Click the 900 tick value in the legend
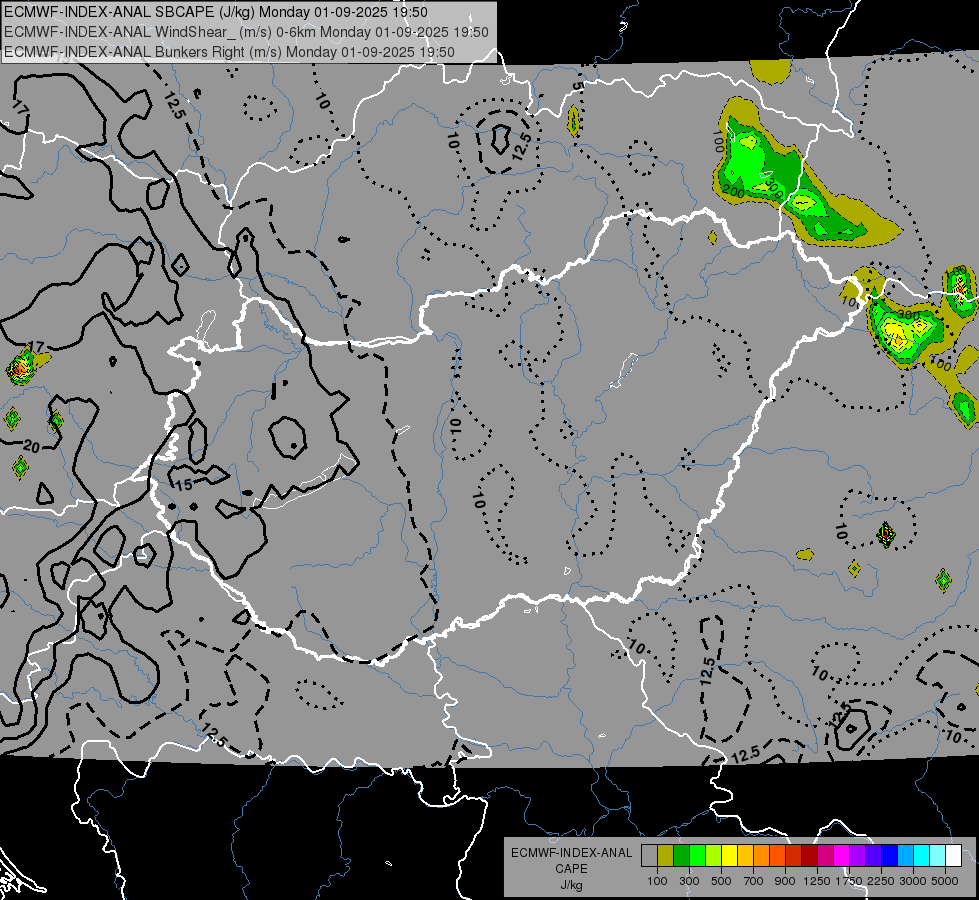This screenshot has height=900, width=979. click(785, 881)
